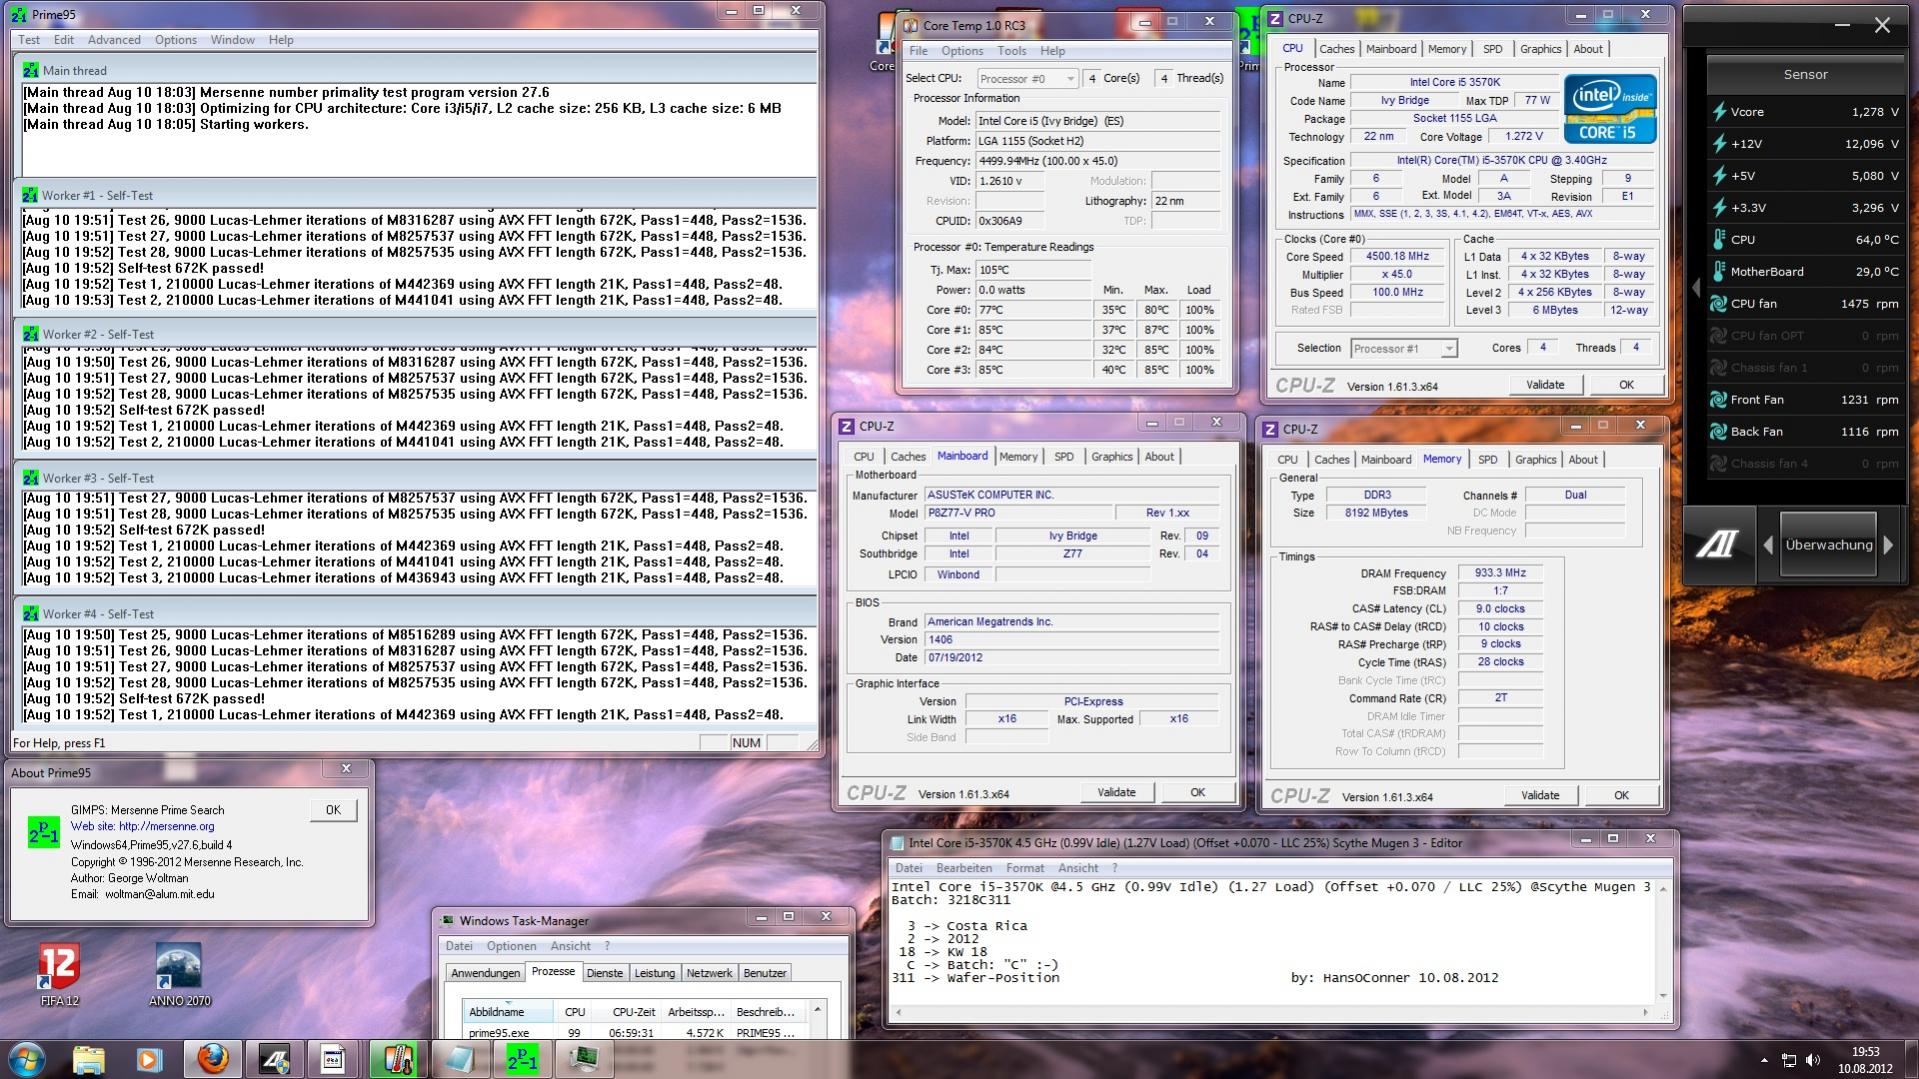This screenshot has width=1919, height=1079.
Task: Click the Back Fan icon in the sensor list
Action: click(x=1719, y=432)
